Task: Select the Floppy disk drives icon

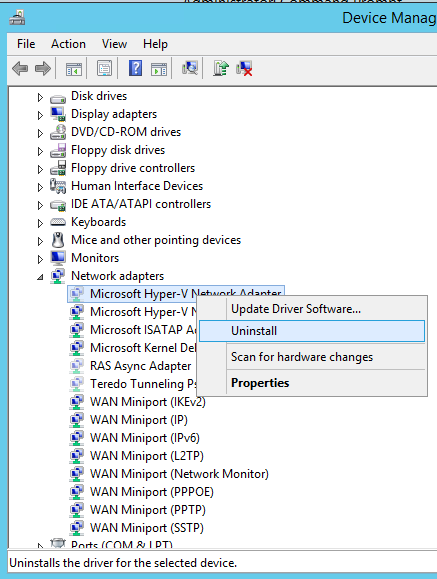Action: click(x=58, y=150)
